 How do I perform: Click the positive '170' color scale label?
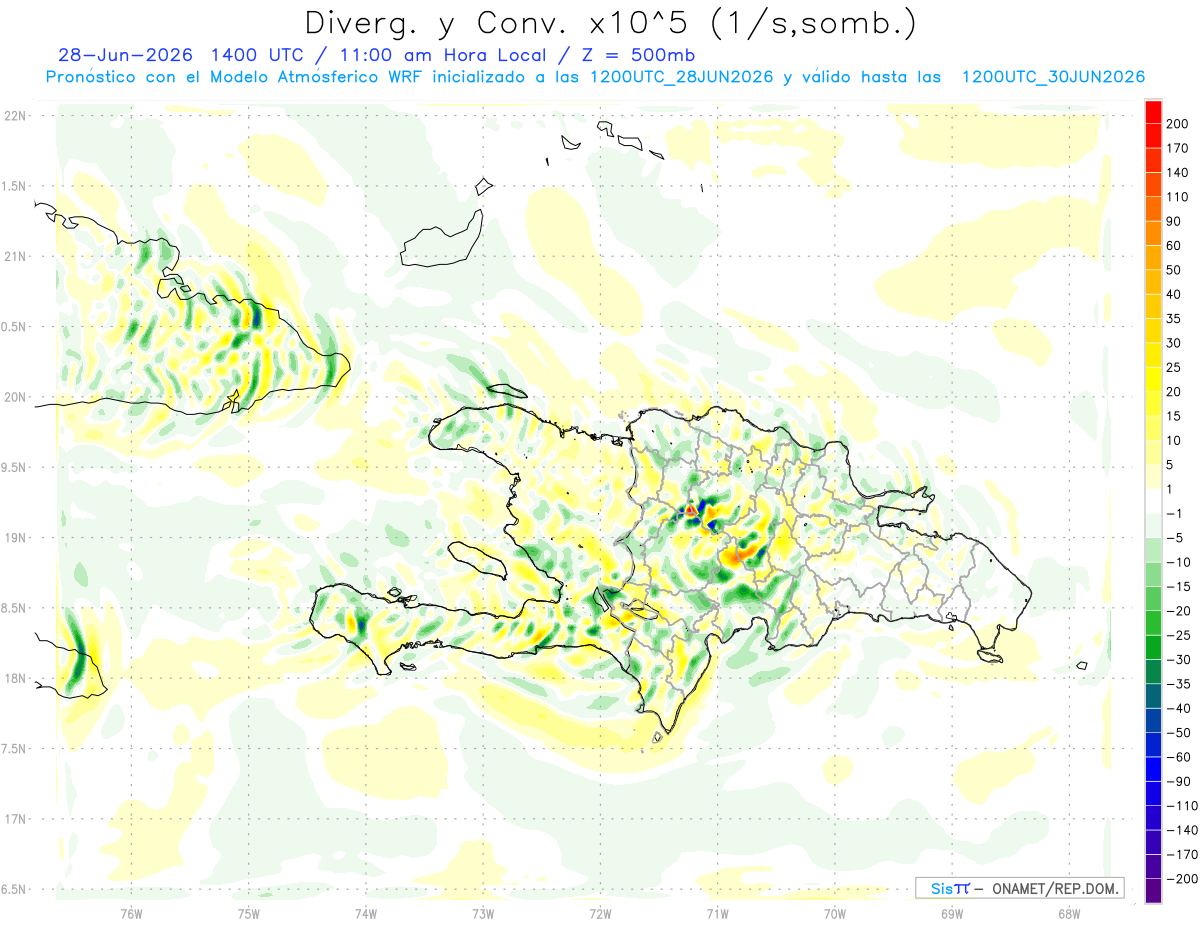pos(1179,148)
